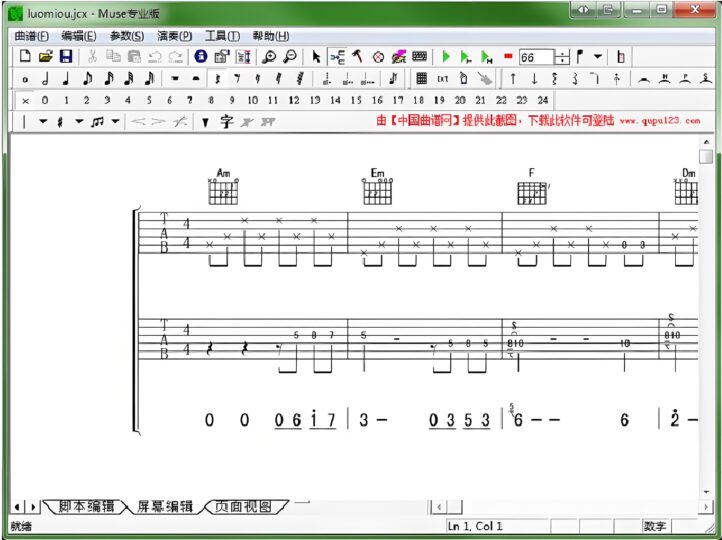Click the circled cross erase icon
722x540 pixels.
378,57
